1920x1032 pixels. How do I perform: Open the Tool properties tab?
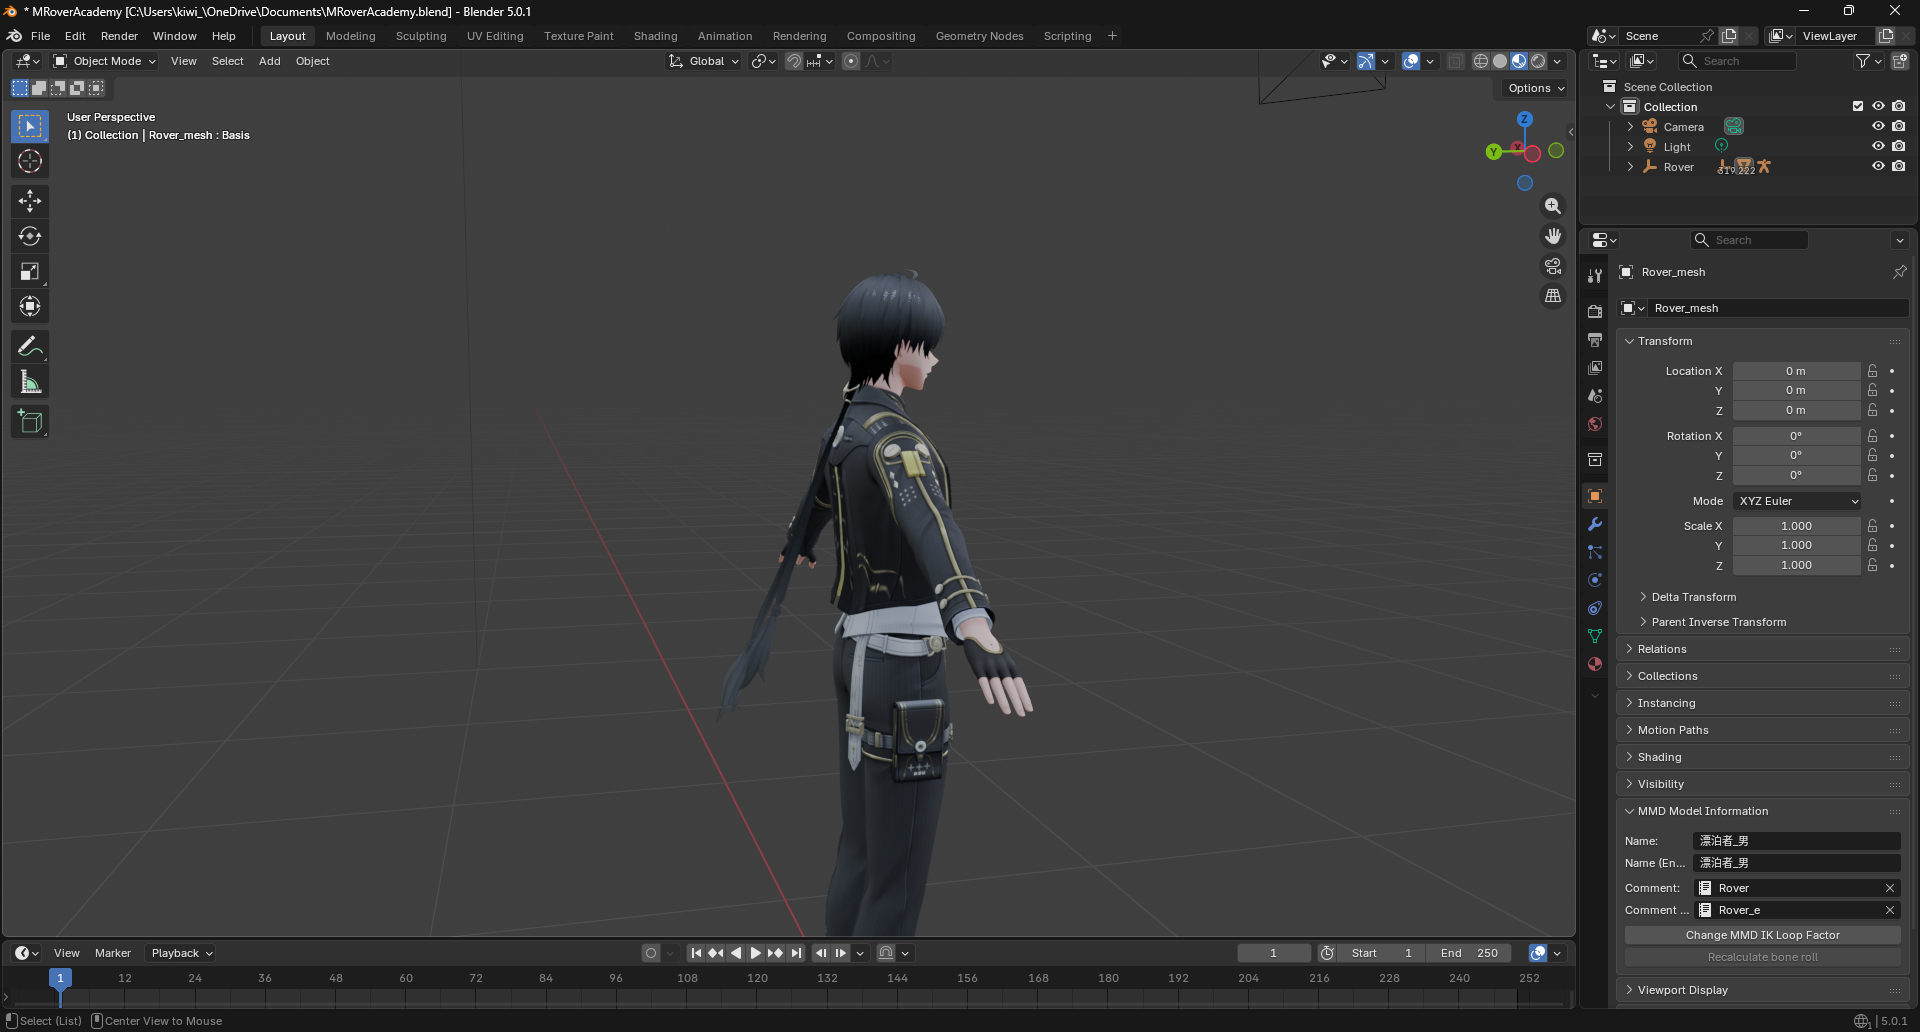tap(1595, 276)
